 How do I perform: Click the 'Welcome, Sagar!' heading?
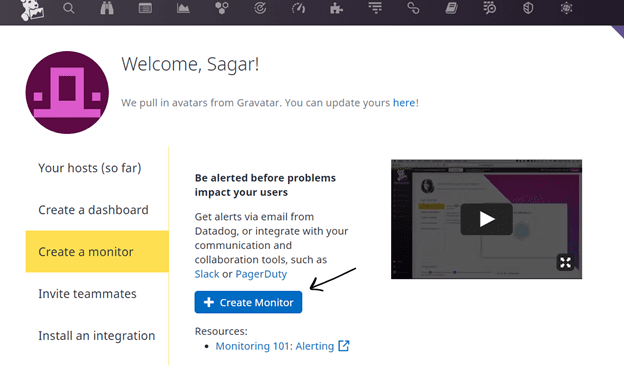click(190, 64)
